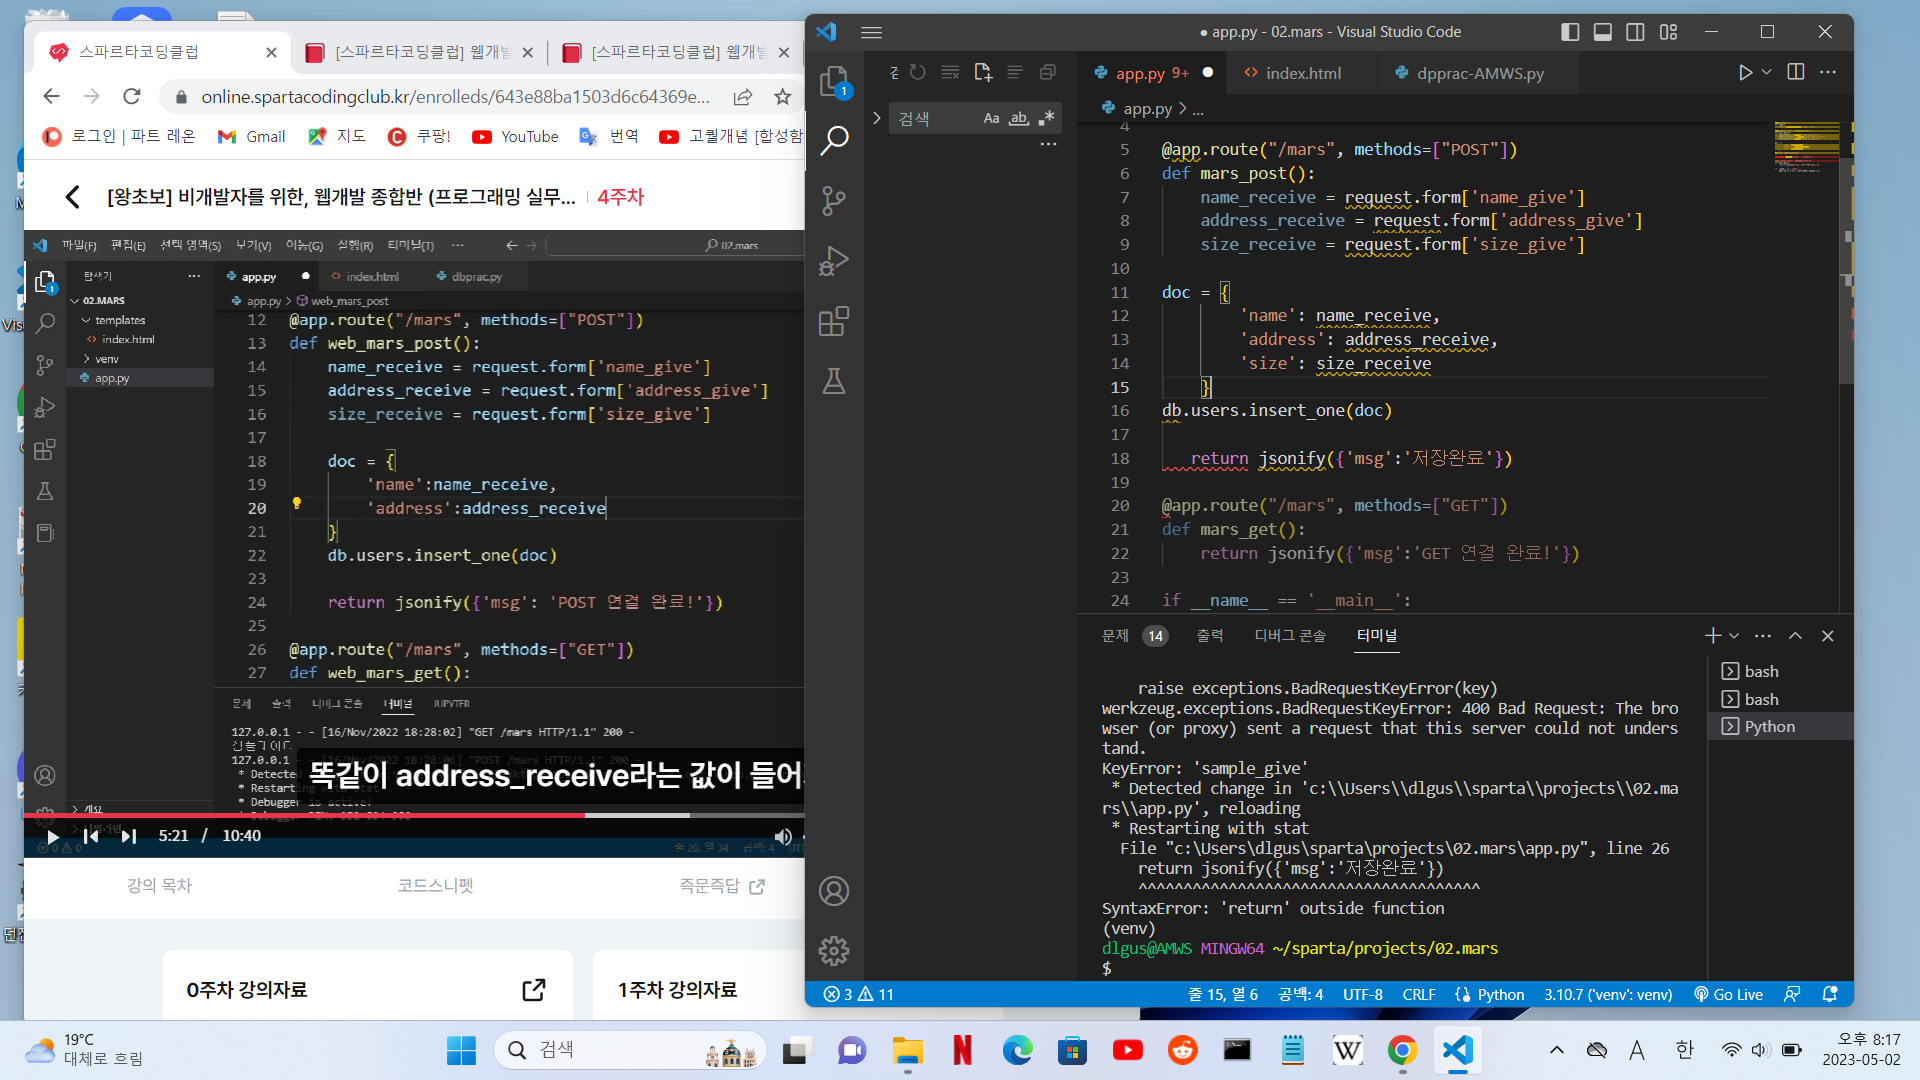This screenshot has width=1920, height=1080.
Task: Toggle Match Case in search
Action: pyautogui.click(x=991, y=118)
